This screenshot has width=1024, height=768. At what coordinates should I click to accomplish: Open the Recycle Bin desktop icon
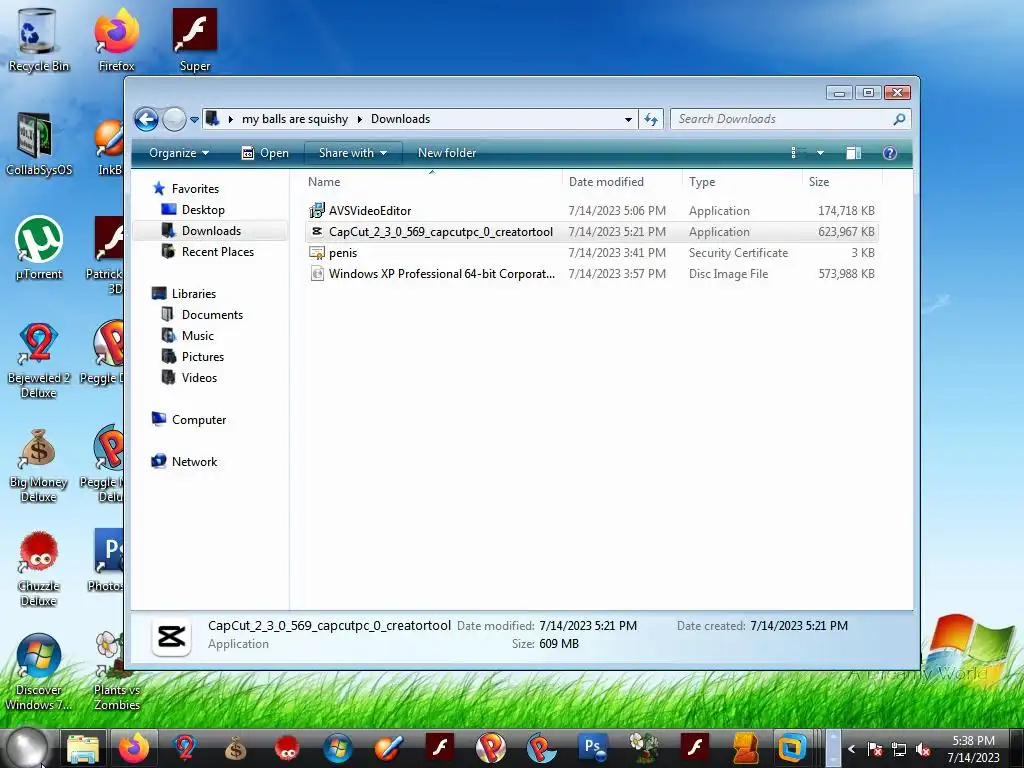(x=38, y=39)
